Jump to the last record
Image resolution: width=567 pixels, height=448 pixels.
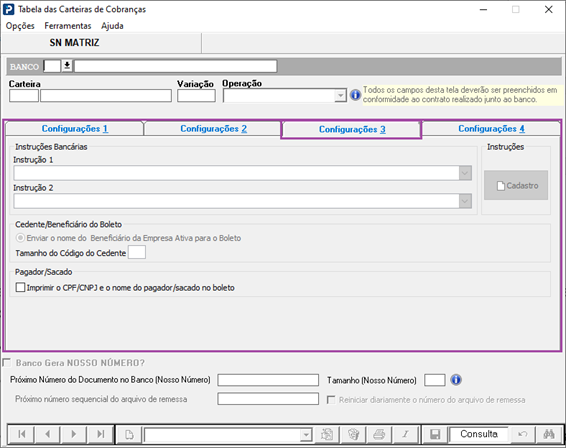tap(101, 434)
